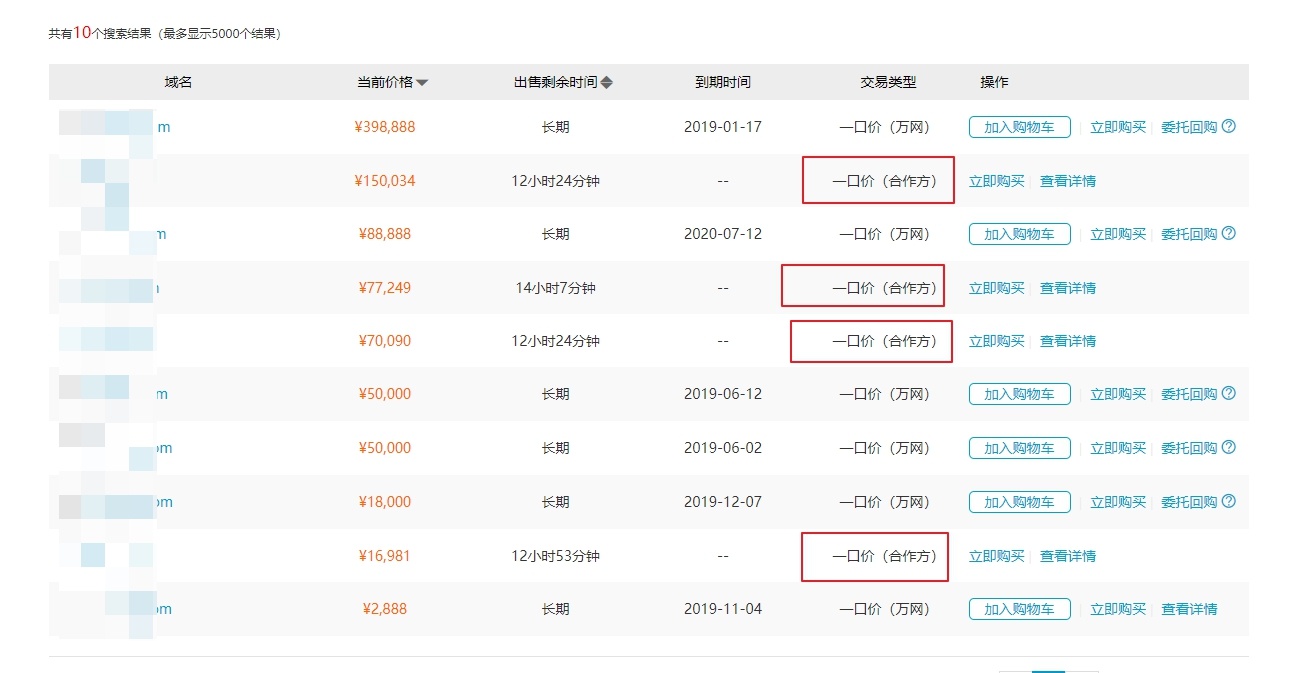Click 立即购买 for domain expiring 2019-06-02
This screenshot has height=673, width=1312.
coord(1117,448)
